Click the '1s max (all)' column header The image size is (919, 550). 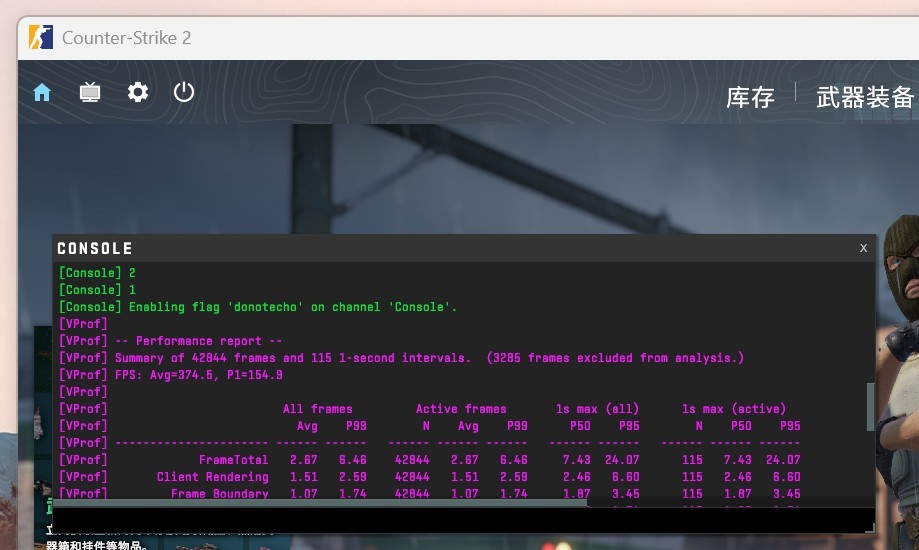pyautogui.click(x=597, y=409)
